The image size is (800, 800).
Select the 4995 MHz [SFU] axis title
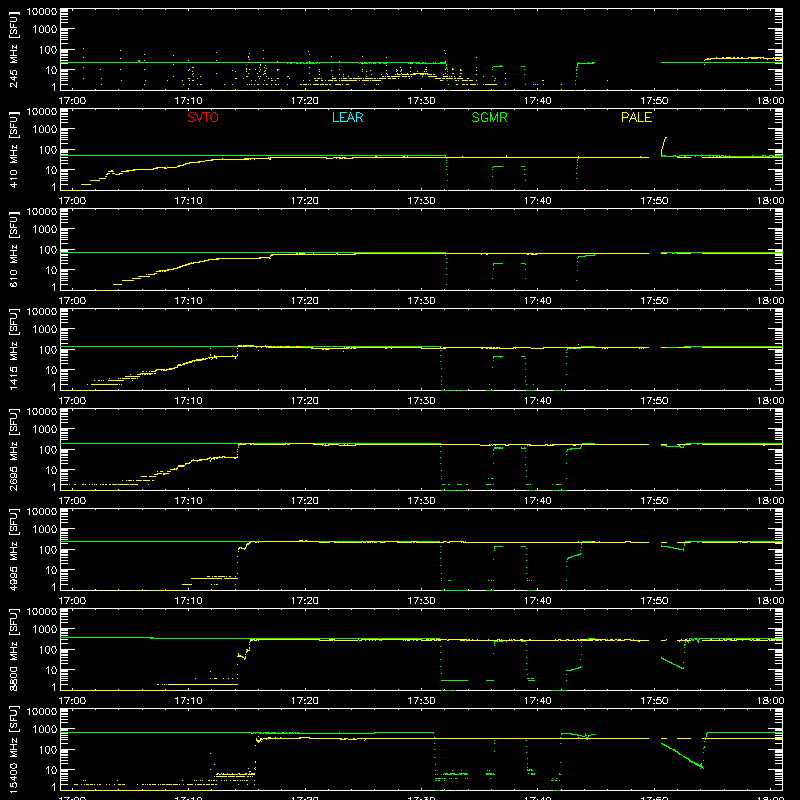[14, 549]
